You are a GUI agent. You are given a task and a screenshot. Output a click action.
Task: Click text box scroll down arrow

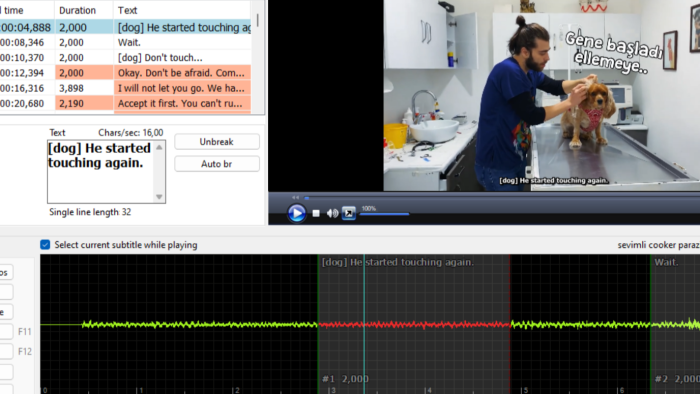click(159, 197)
